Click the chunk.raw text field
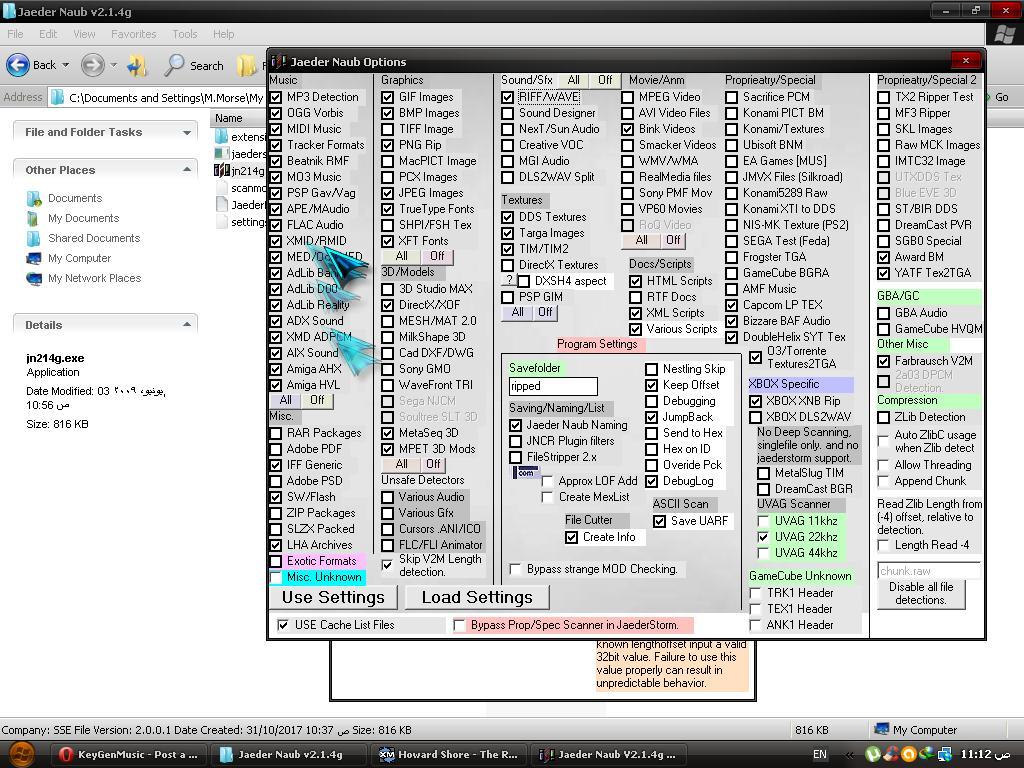The width and height of the screenshot is (1024, 768). click(x=929, y=571)
